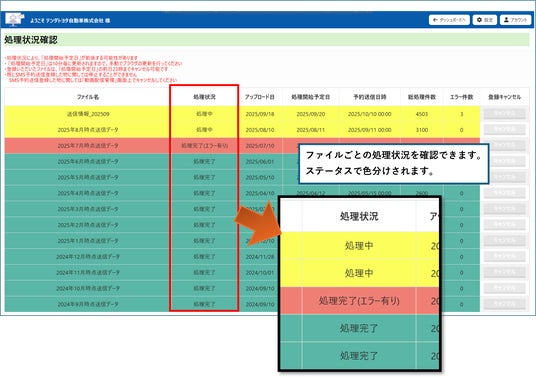Click cancel button for 2025年8月時点送信データ row
This screenshot has width=536, height=377.
pyautogui.click(x=505, y=130)
